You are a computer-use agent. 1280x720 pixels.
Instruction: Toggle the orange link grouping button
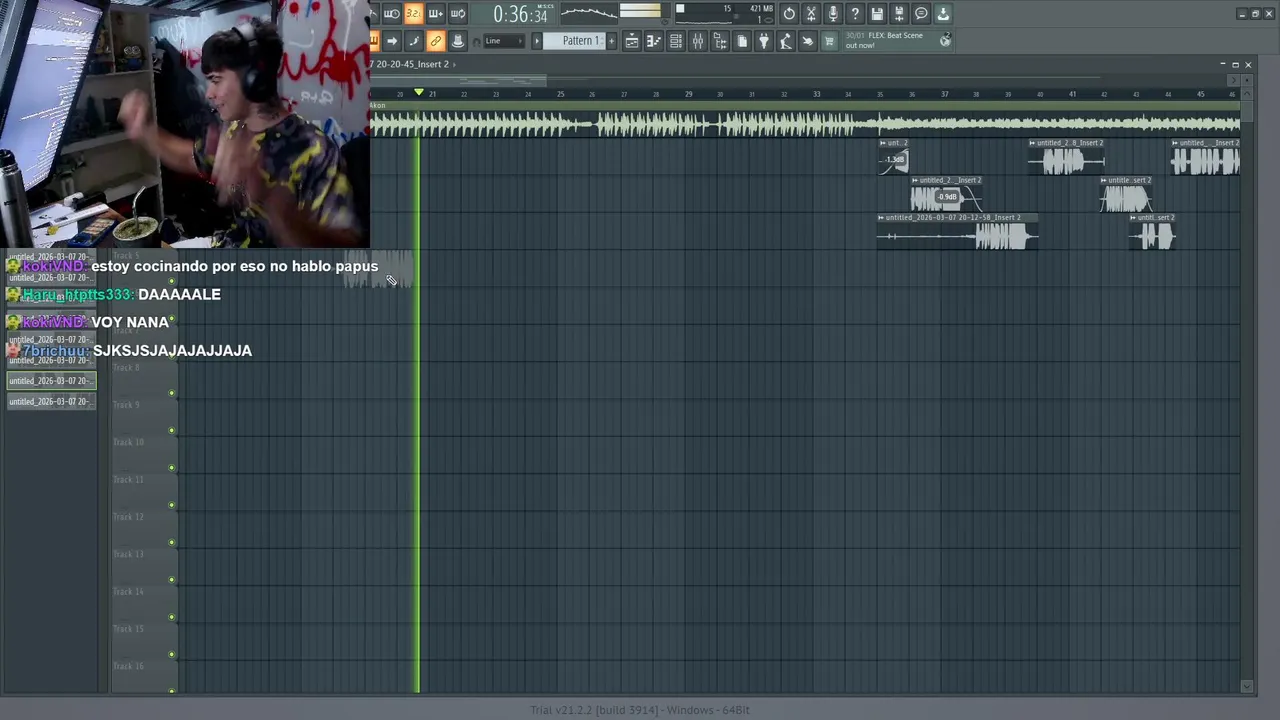pos(435,41)
